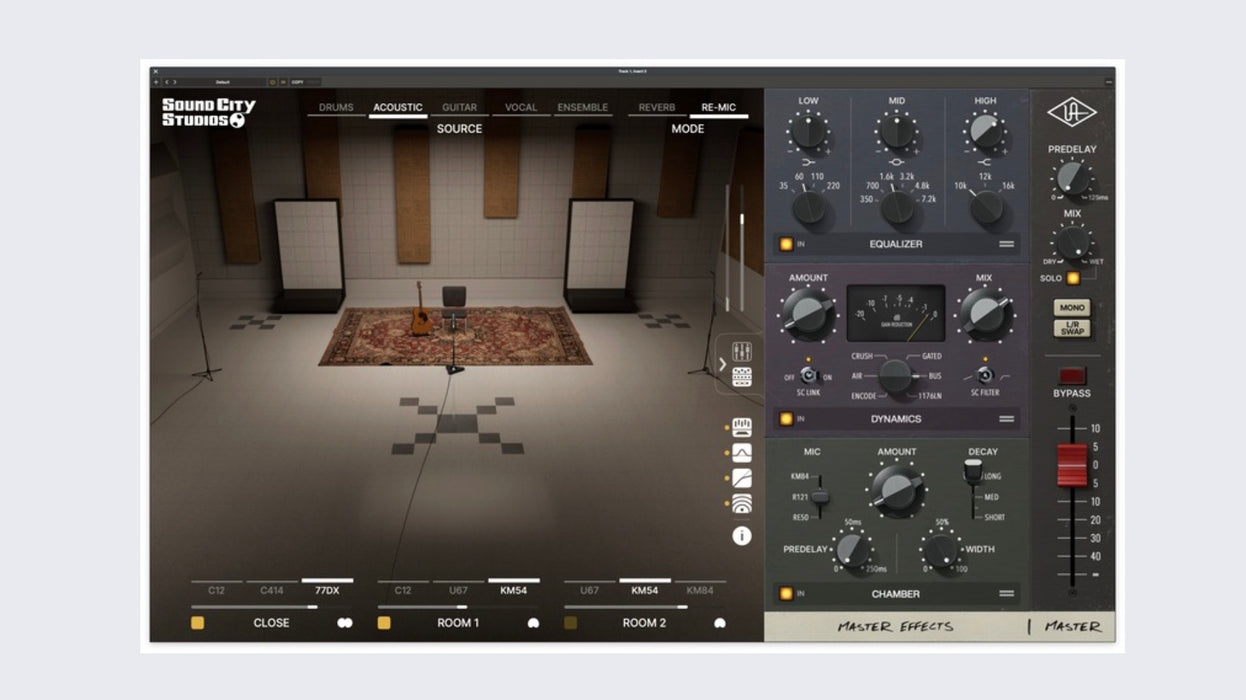Toggle the SOLO button
Image resolution: width=1246 pixels, height=700 pixels.
(x=1073, y=278)
